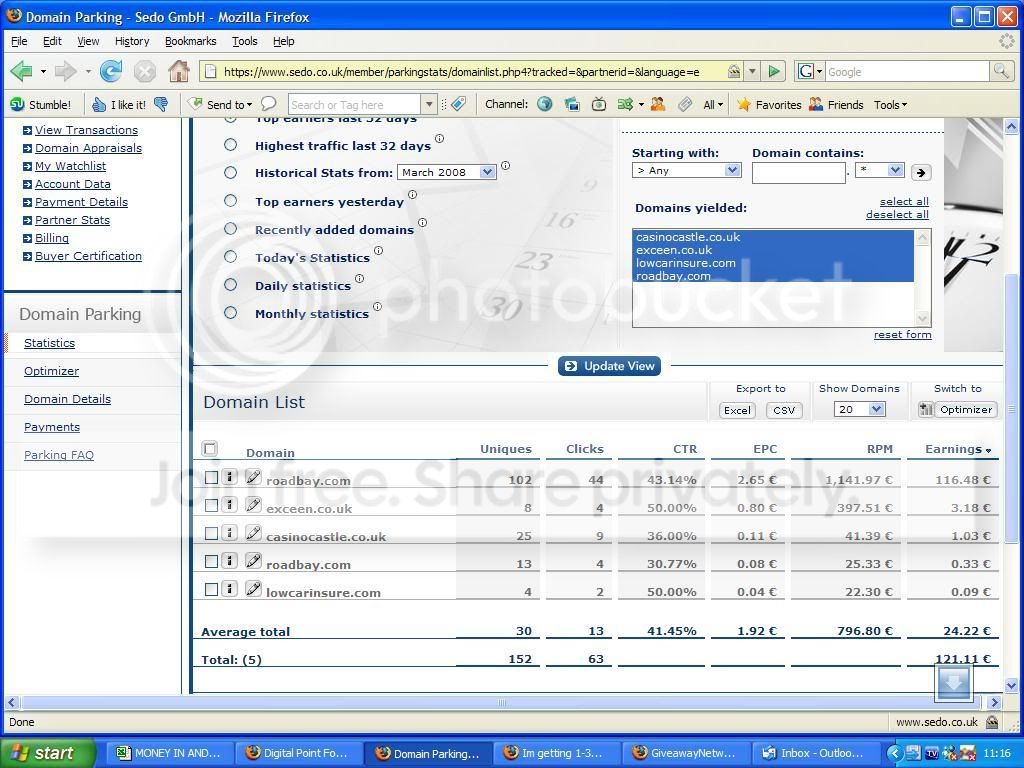1024x768 pixels.
Task: Click the horizontal scrollbar track
Action: pos(500,703)
